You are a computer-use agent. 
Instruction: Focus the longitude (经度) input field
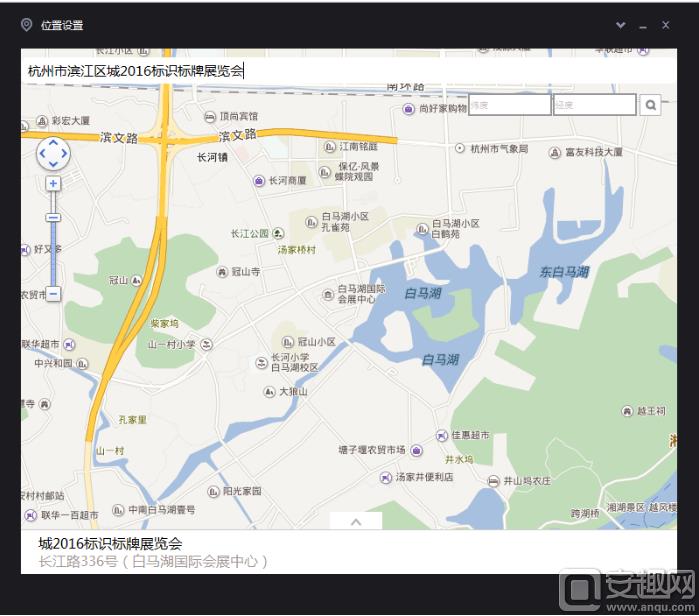point(594,104)
